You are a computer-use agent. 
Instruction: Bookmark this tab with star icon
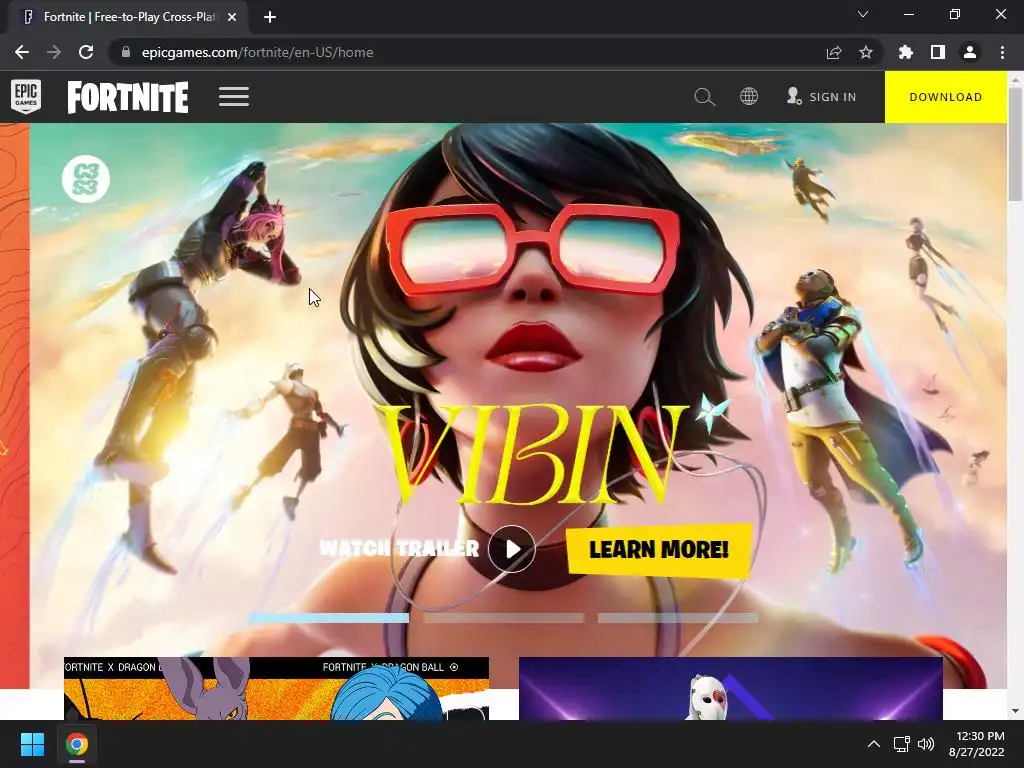[866, 52]
